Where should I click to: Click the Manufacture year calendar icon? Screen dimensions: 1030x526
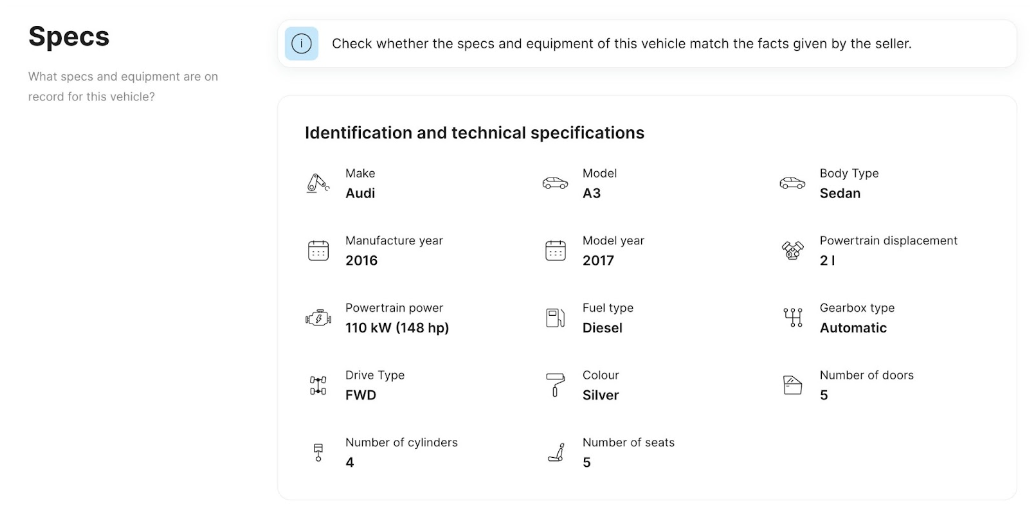point(319,251)
